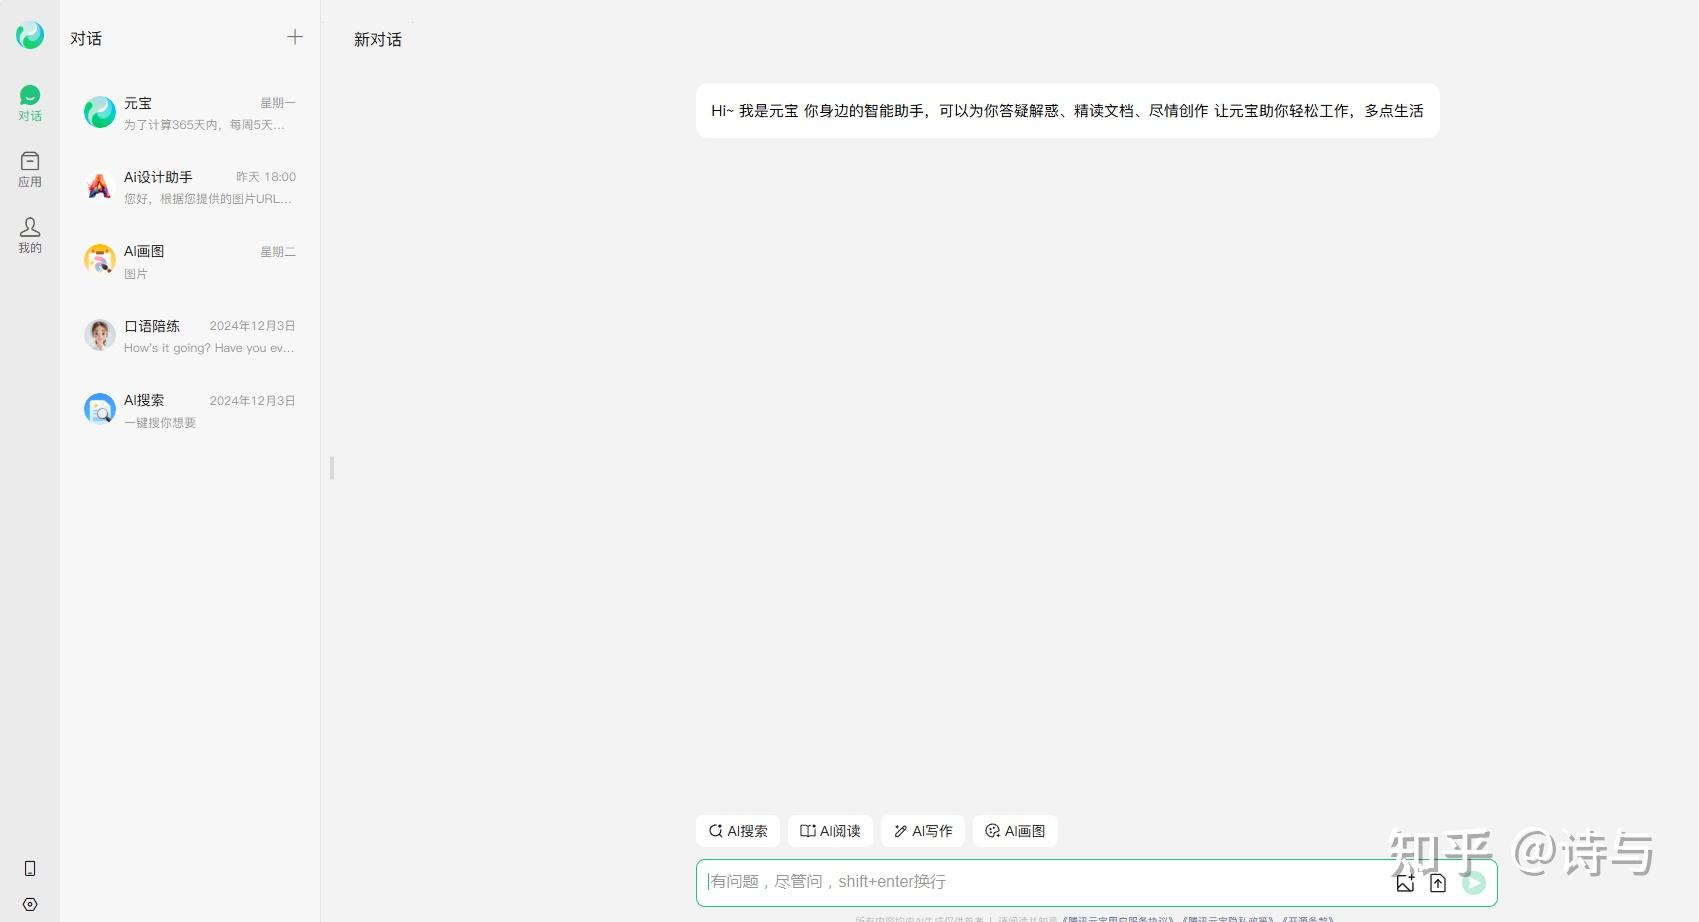Select the preview 您好，根据您提供的图片URL

click(x=208, y=199)
